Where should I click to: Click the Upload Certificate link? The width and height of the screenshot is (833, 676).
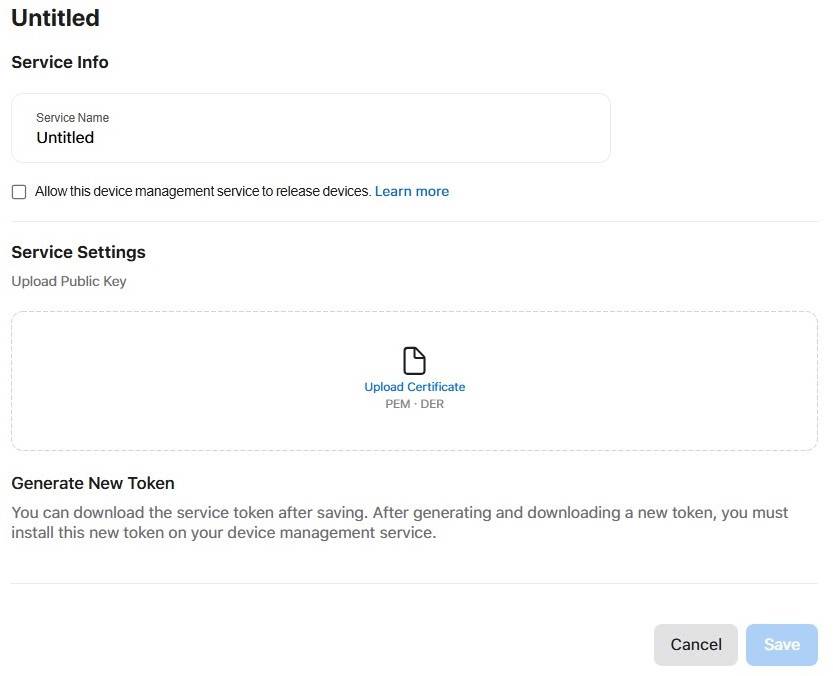point(414,387)
